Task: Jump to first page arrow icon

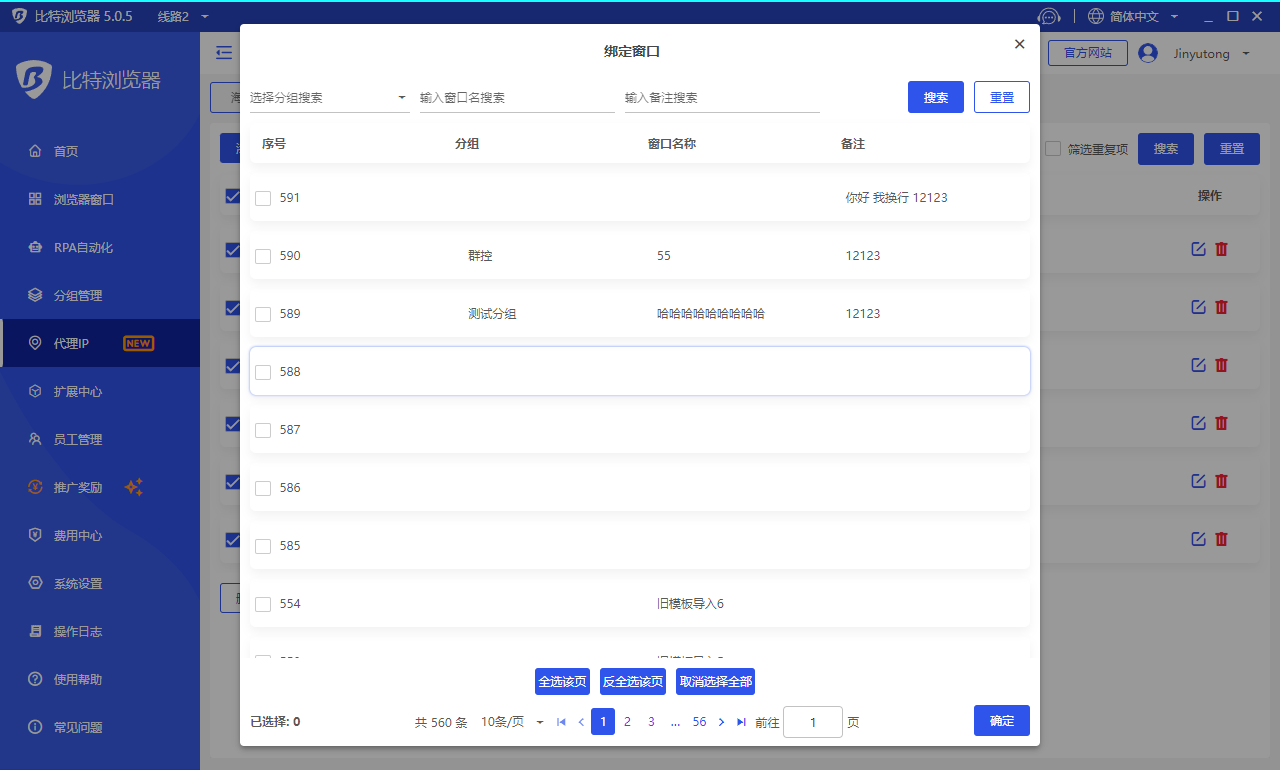Action: (561, 722)
